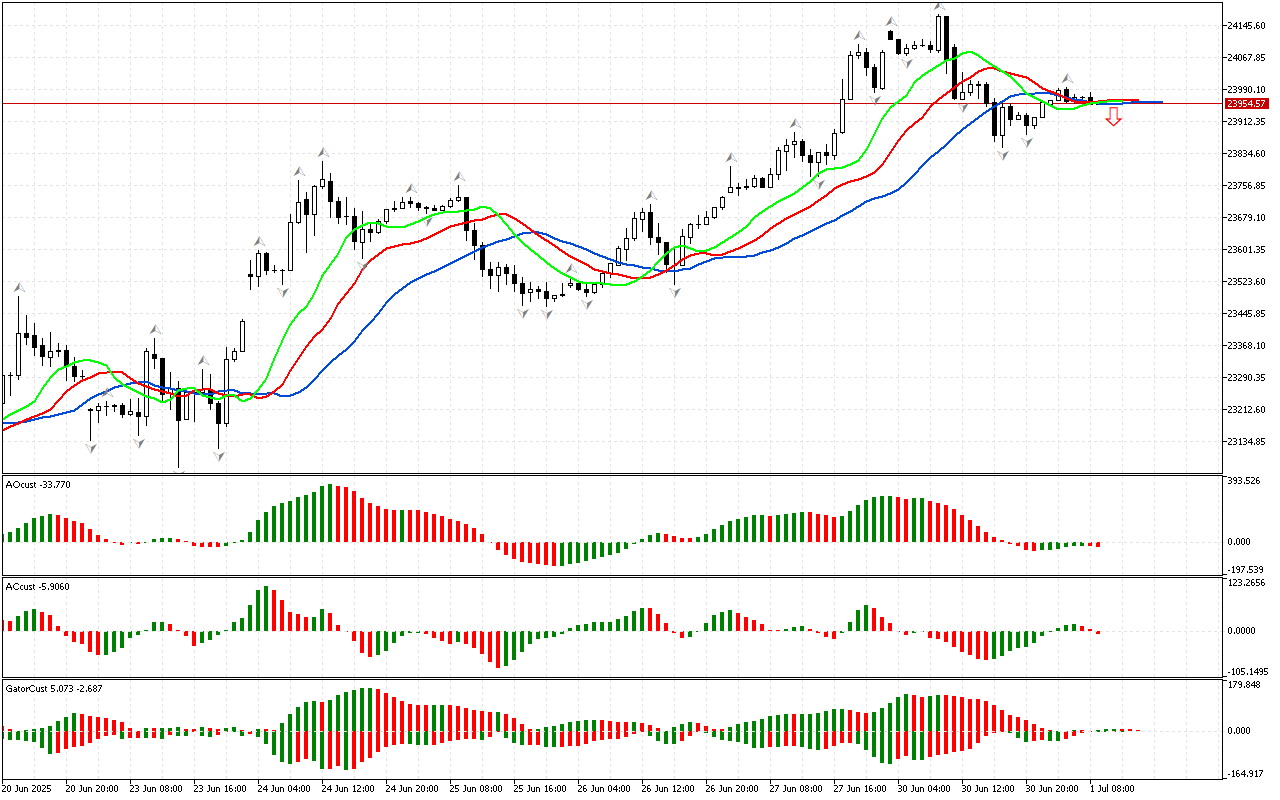Select the ACcust -5.9060 indicator label
This screenshot has height=800, width=1280.
[38, 586]
